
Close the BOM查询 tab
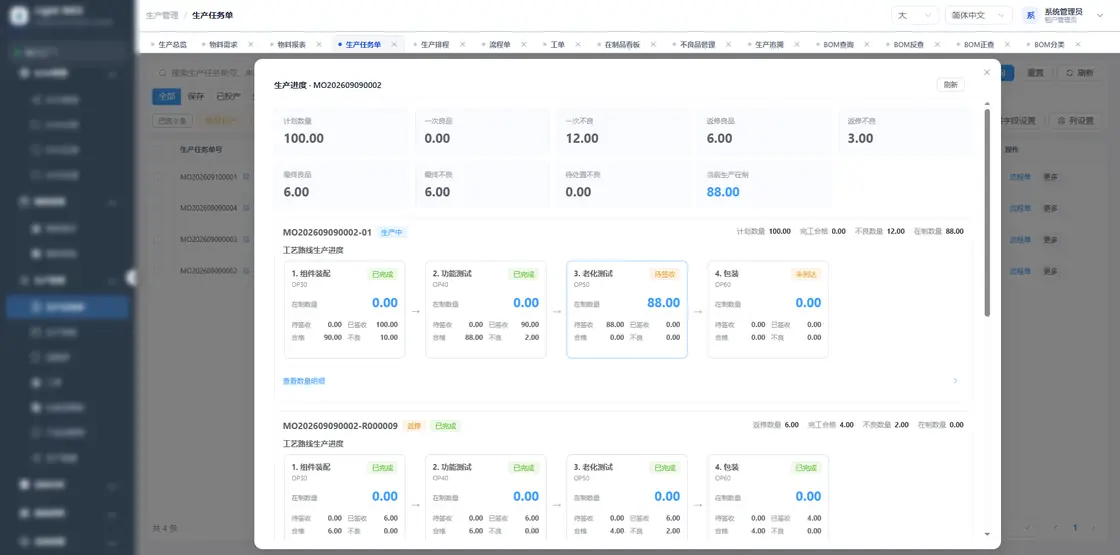coord(867,44)
